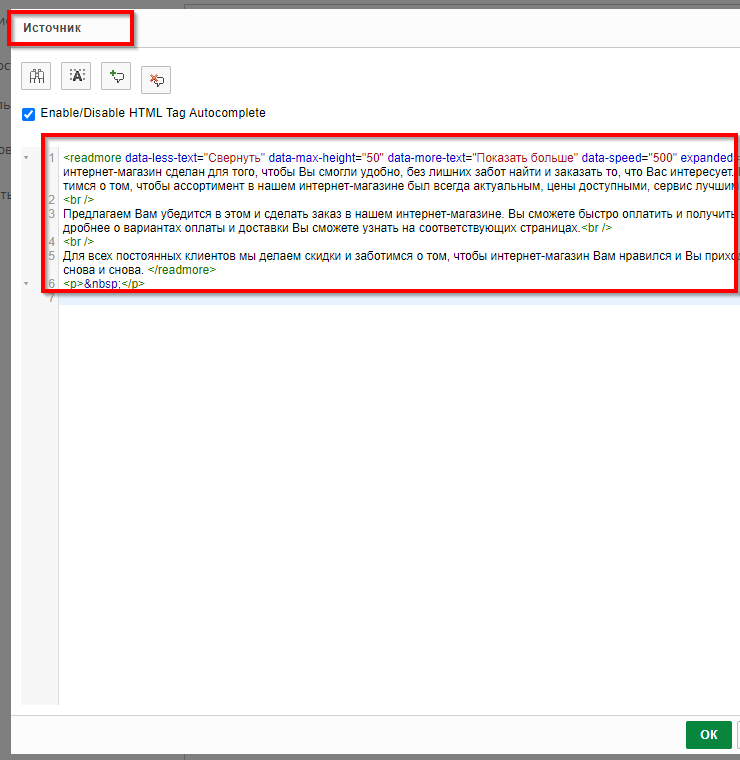Click the <br /> after the word 'страницах.'

click(x=597, y=228)
